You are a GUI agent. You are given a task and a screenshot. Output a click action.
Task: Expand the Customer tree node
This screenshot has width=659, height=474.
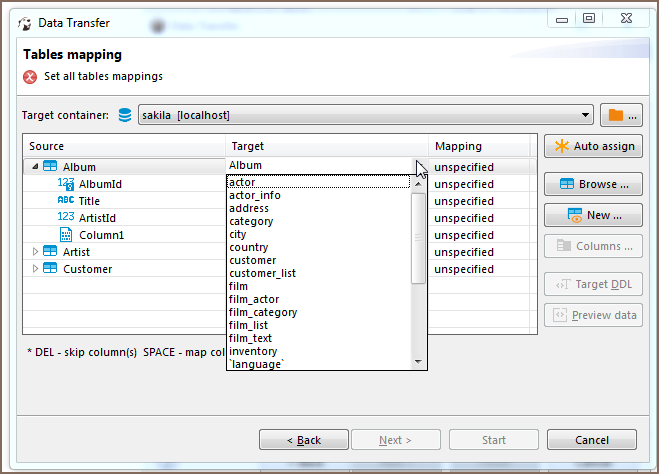[36, 269]
